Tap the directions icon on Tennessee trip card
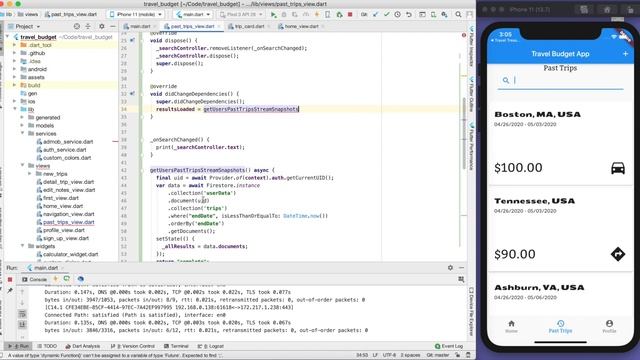640x360 pixels. tap(618, 254)
